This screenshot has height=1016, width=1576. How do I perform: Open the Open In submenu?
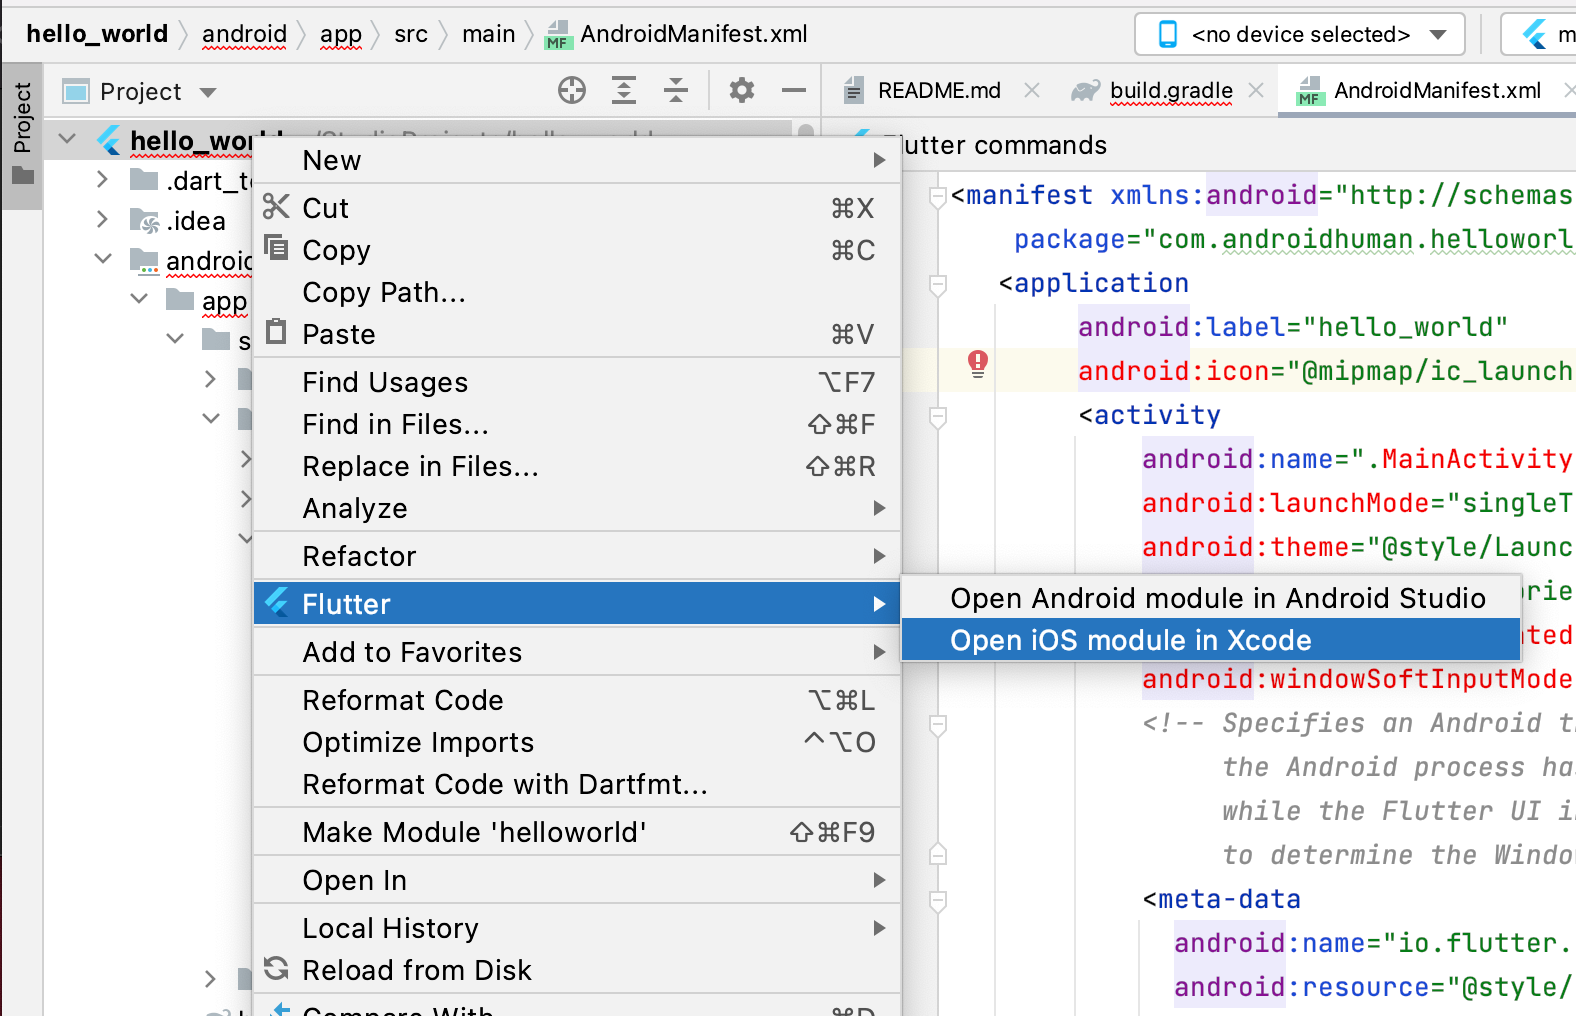point(577,880)
